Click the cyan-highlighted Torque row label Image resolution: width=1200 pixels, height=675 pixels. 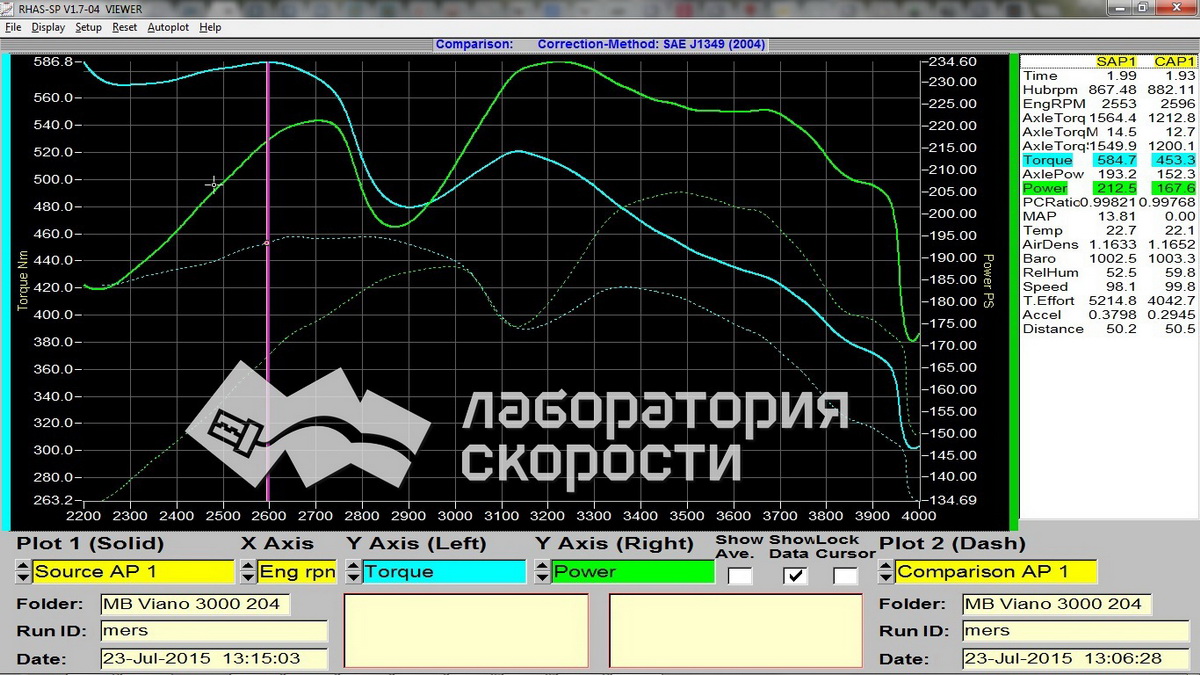point(1047,160)
